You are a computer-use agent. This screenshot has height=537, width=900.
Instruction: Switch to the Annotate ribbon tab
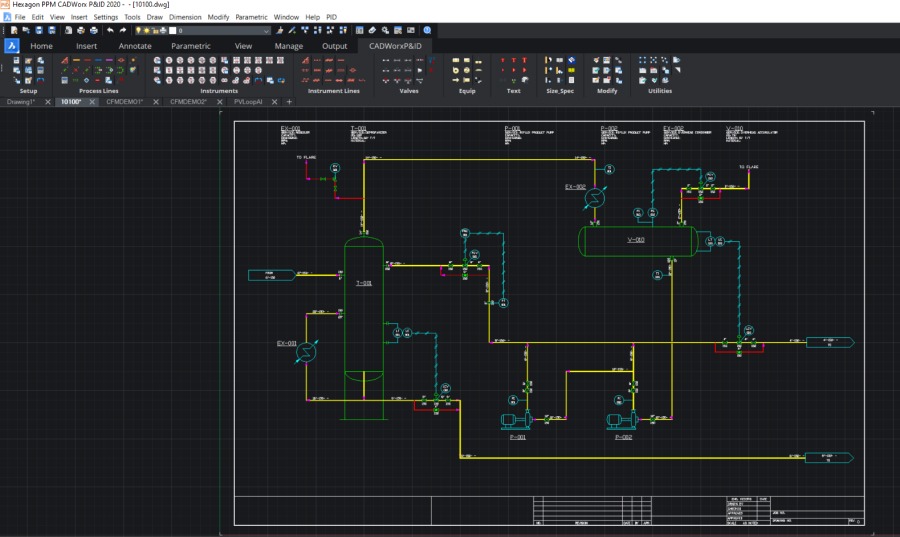[135, 46]
